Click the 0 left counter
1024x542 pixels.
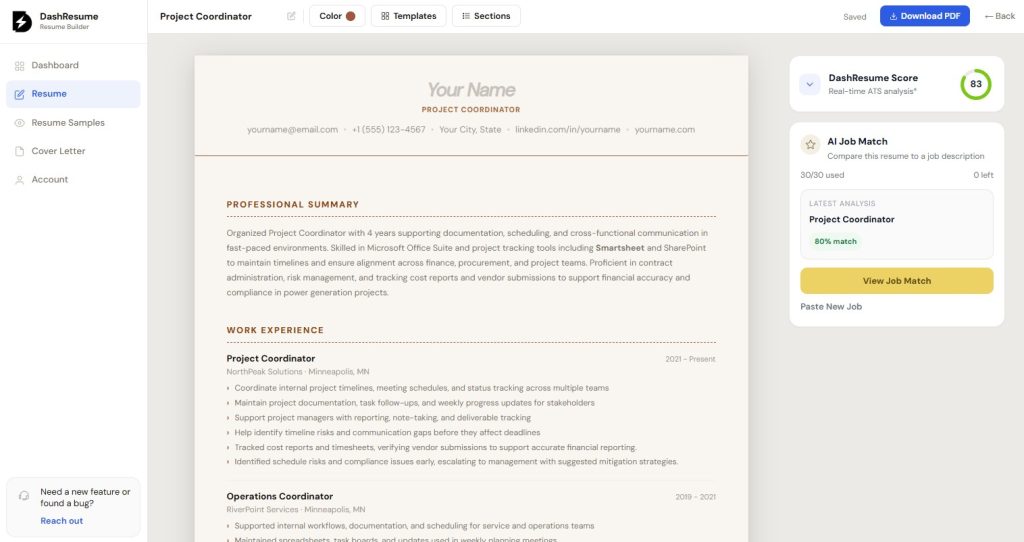click(983, 175)
